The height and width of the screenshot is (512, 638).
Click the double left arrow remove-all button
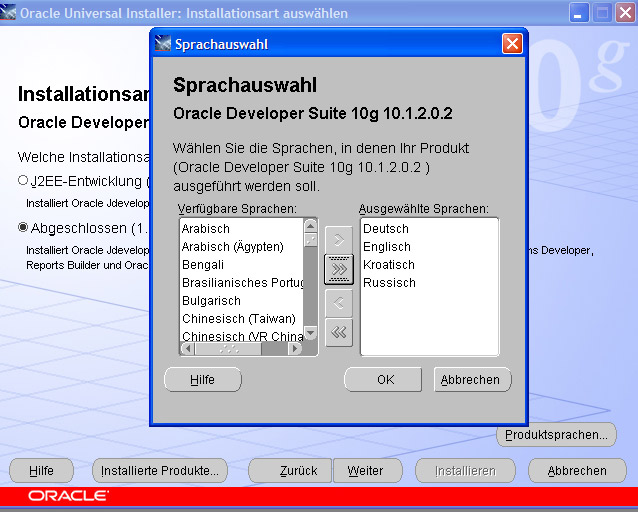click(x=339, y=333)
